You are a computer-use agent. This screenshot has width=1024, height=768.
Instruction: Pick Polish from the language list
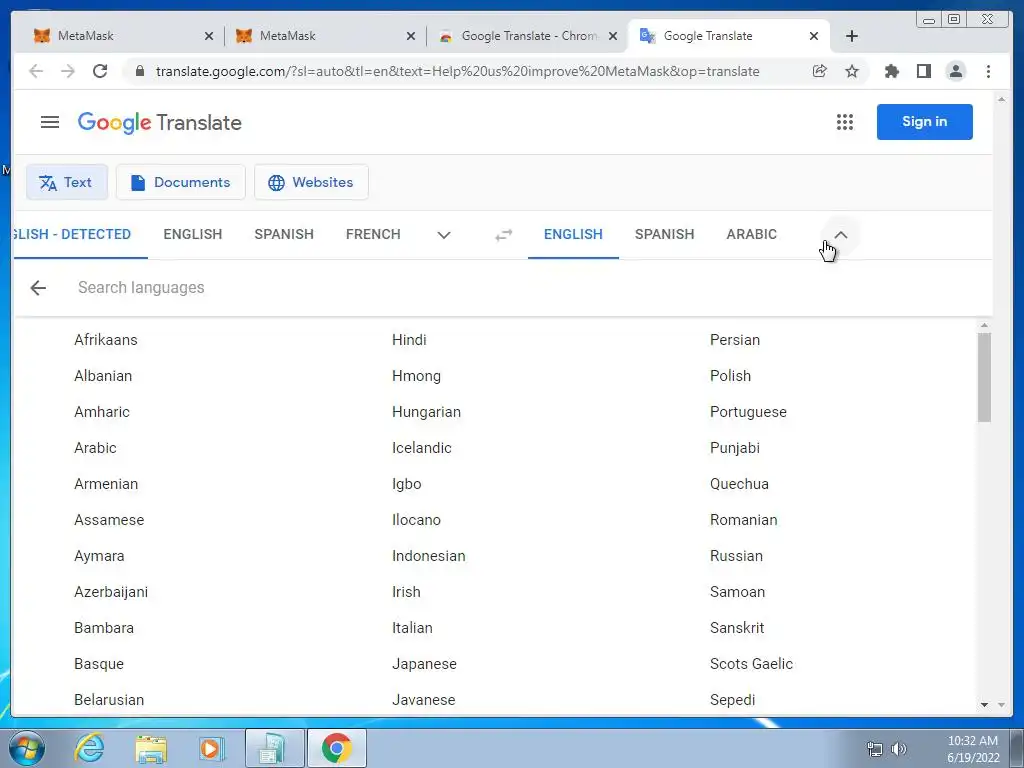(x=730, y=376)
